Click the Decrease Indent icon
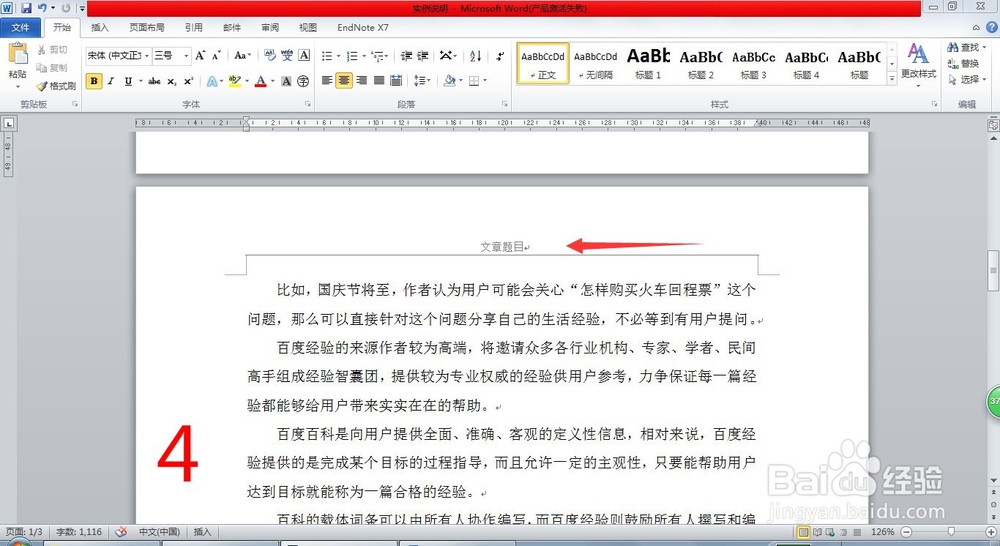 [406, 55]
